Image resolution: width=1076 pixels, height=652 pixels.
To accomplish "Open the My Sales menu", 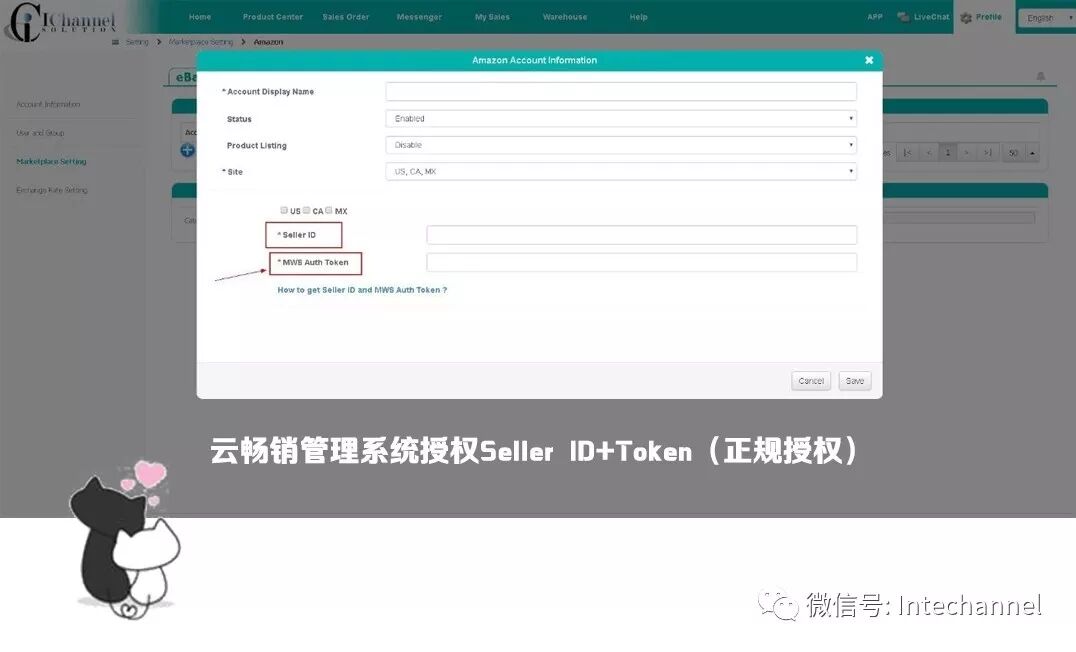I will pyautogui.click(x=493, y=17).
